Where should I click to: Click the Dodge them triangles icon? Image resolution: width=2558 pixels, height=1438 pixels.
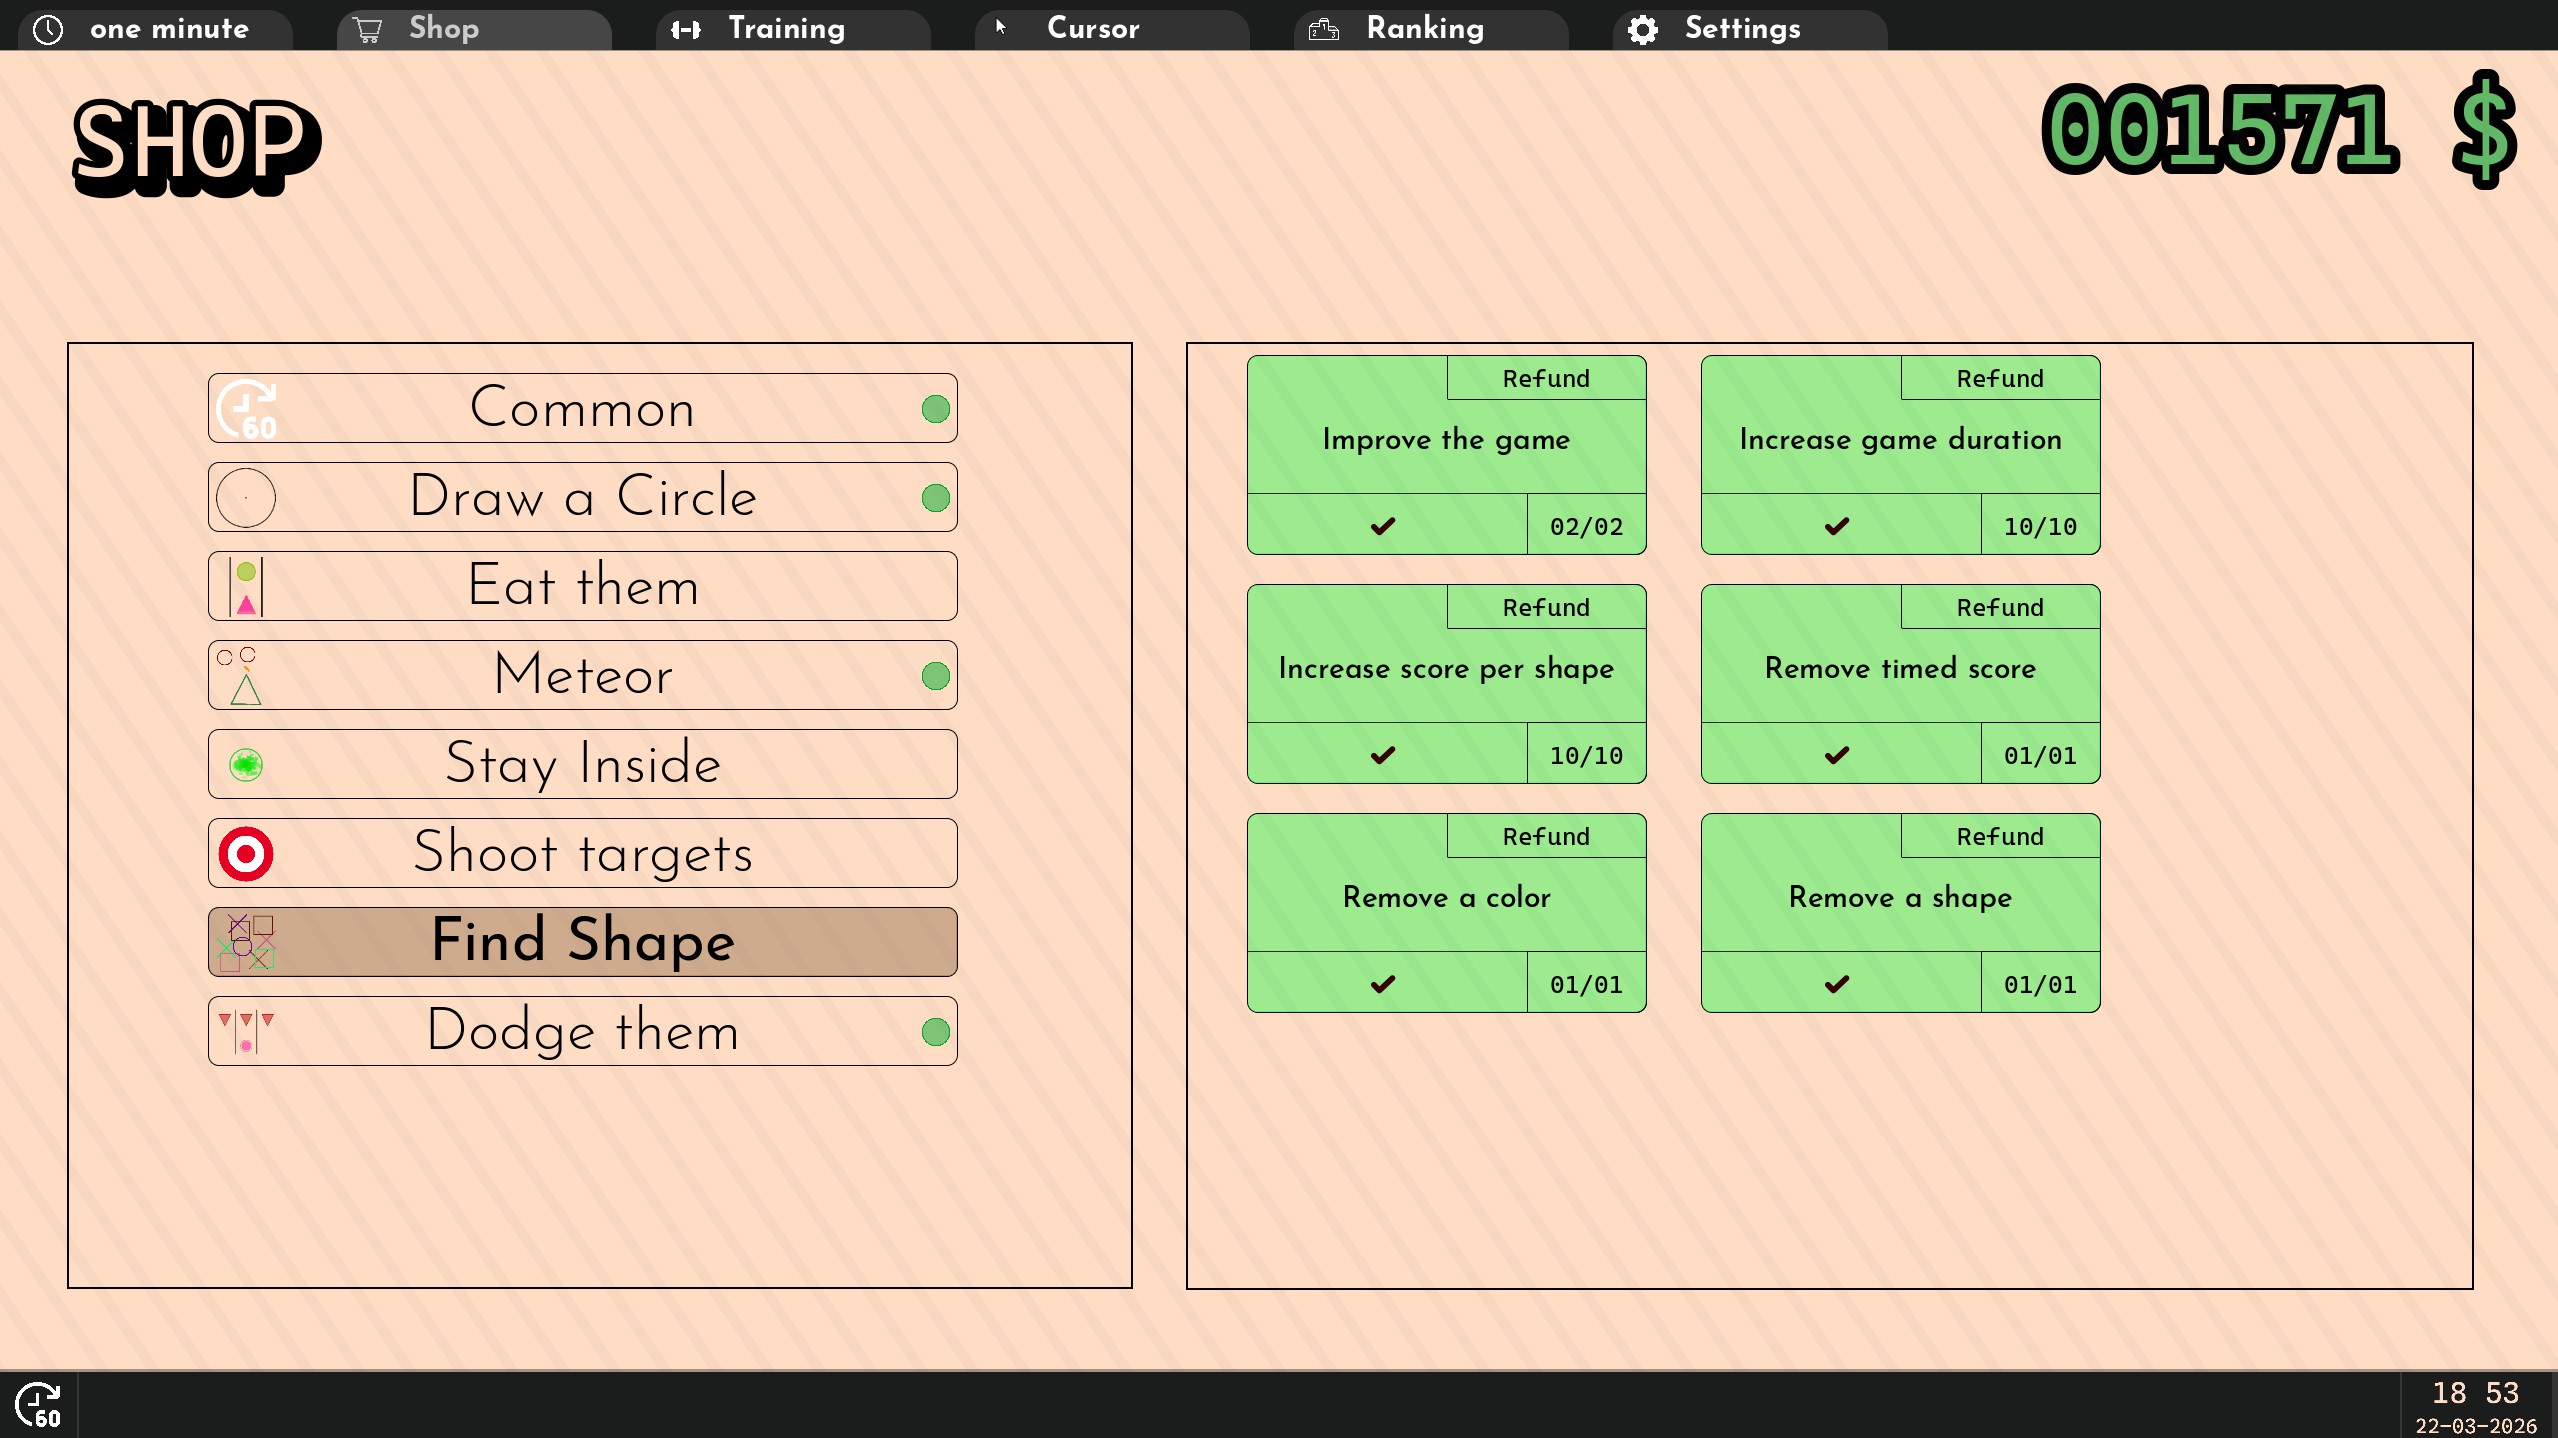pyautogui.click(x=246, y=1032)
